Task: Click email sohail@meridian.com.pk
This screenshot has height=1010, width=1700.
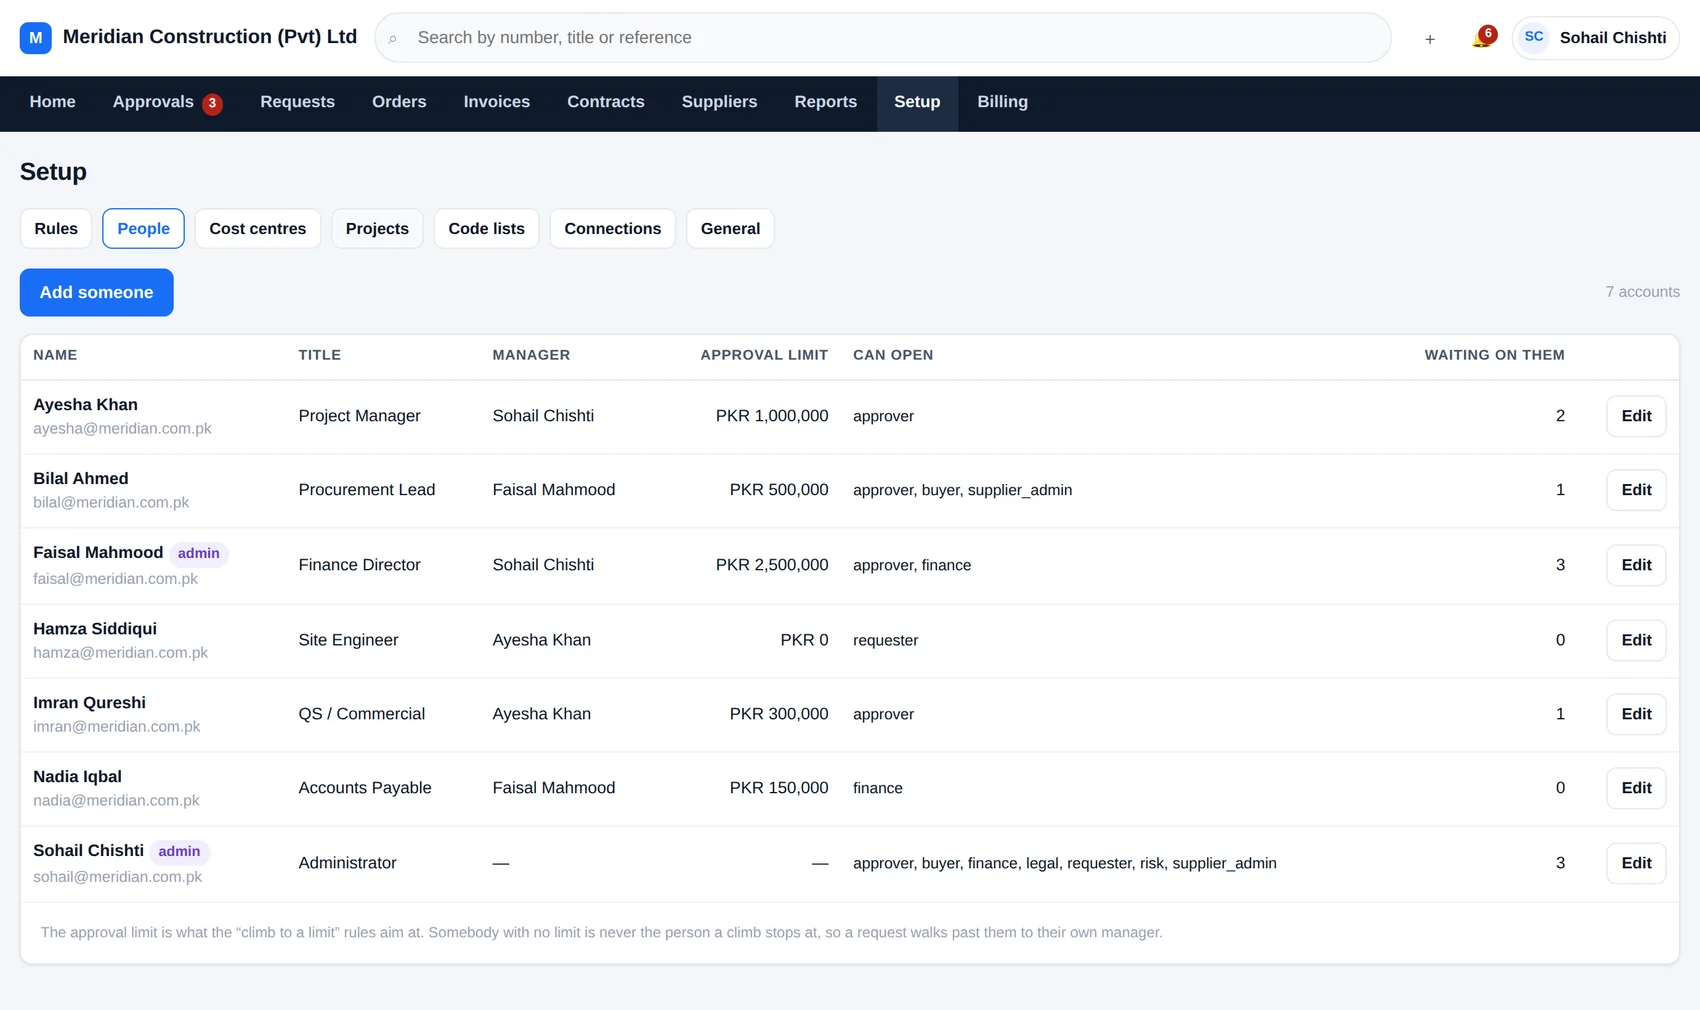Action: click(x=118, y=877)
